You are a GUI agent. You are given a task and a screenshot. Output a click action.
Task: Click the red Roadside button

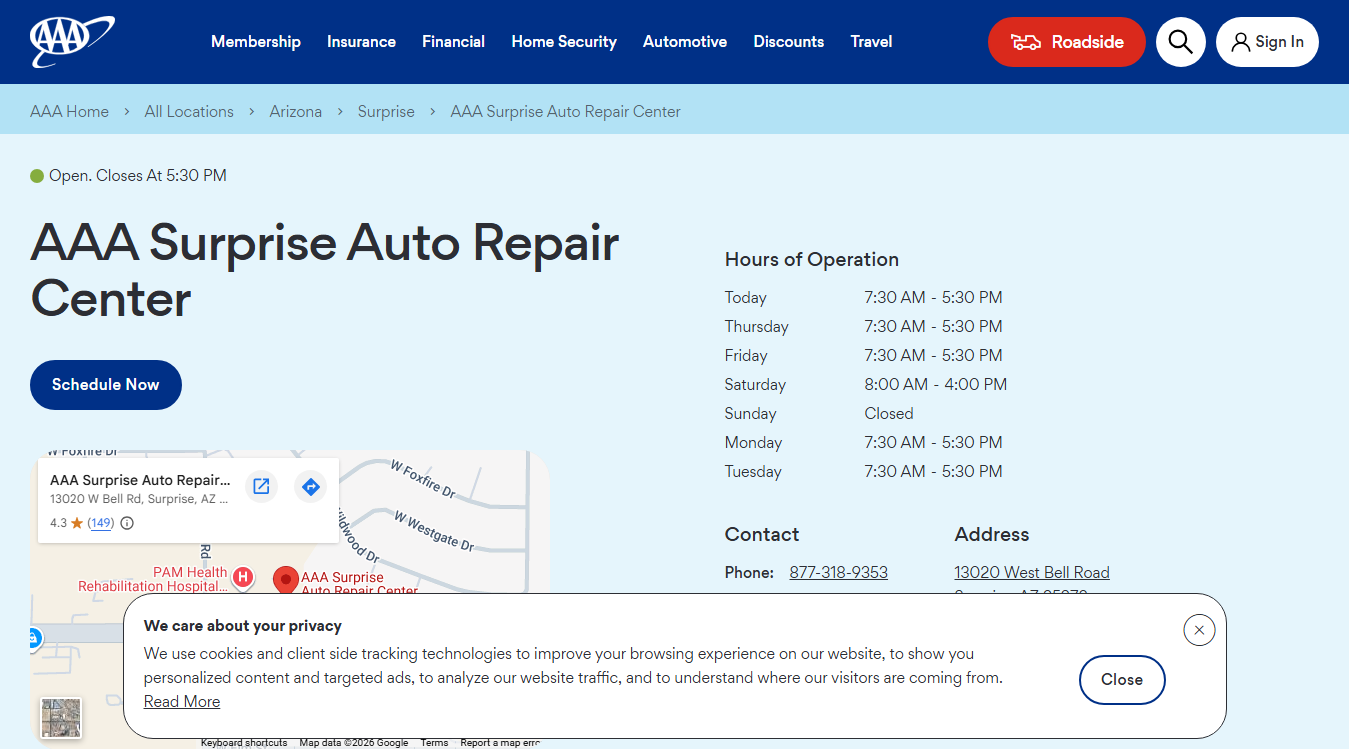[x=1066, y=42]
